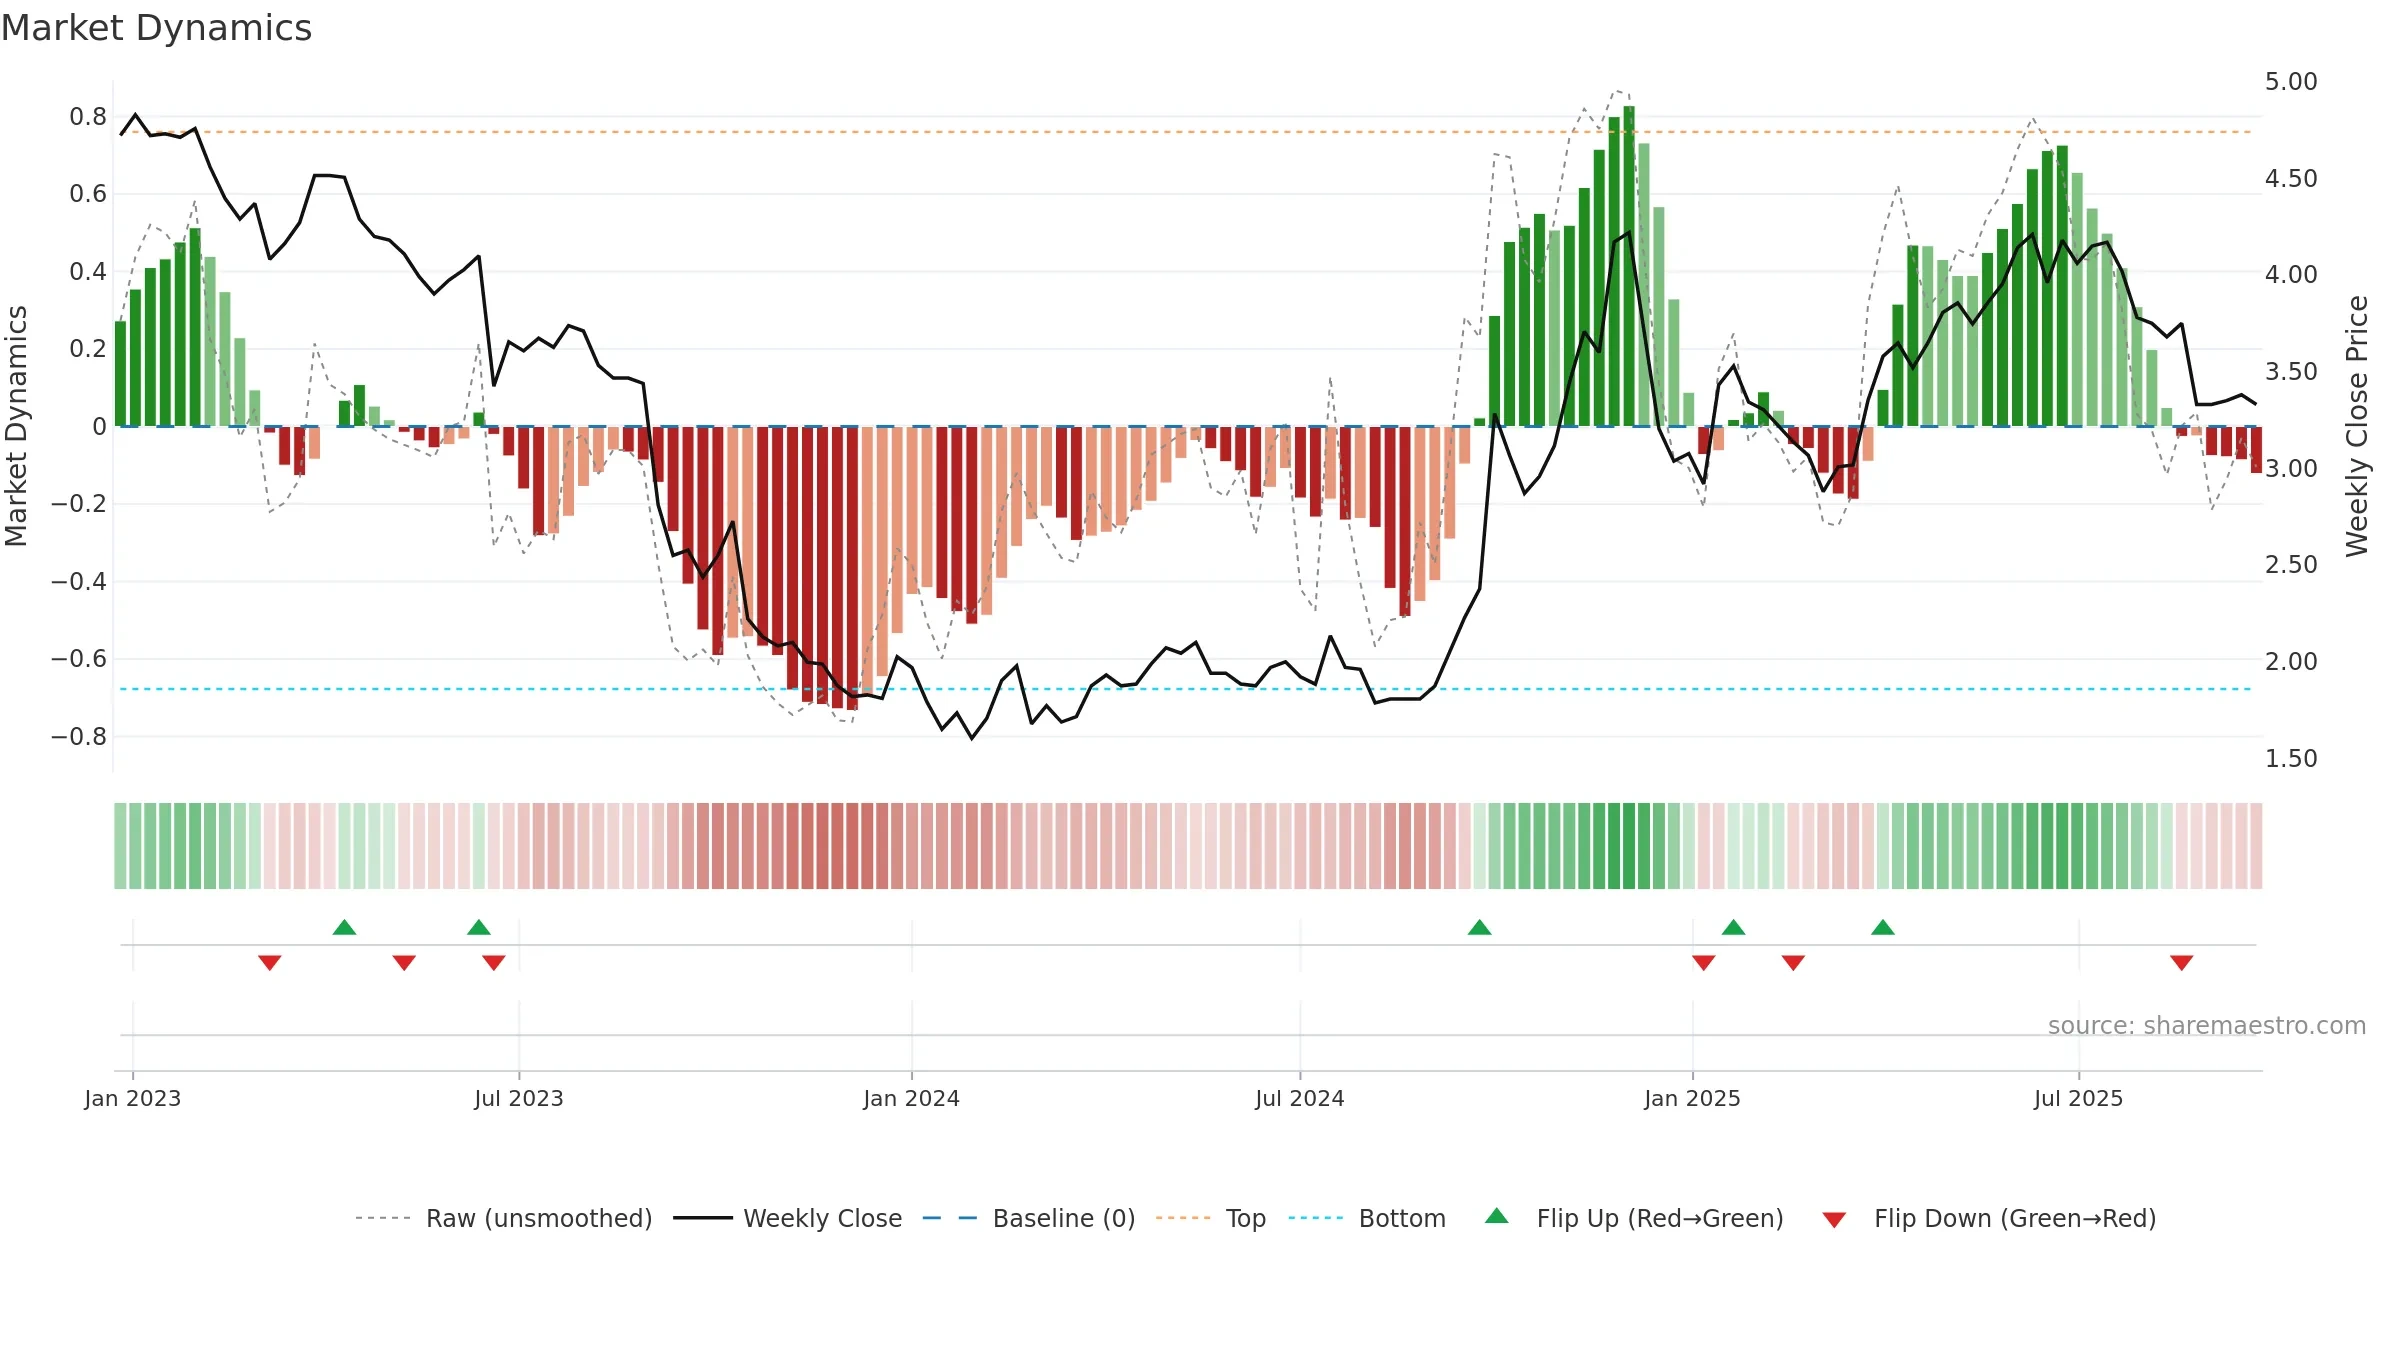This screenshot has width=2400, height=1350.
Task: Click the Weekly Close Price right axis title
Action: [x=2357, y=426]
